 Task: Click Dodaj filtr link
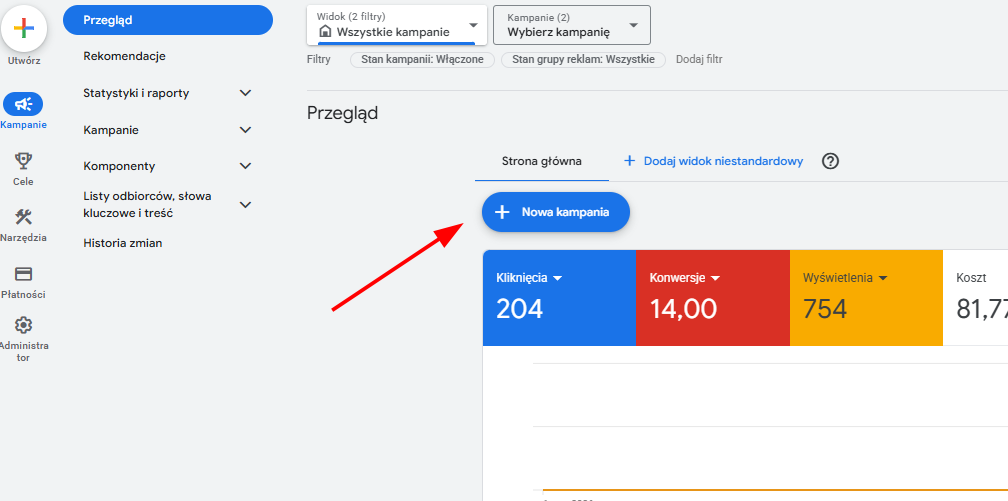699,60
